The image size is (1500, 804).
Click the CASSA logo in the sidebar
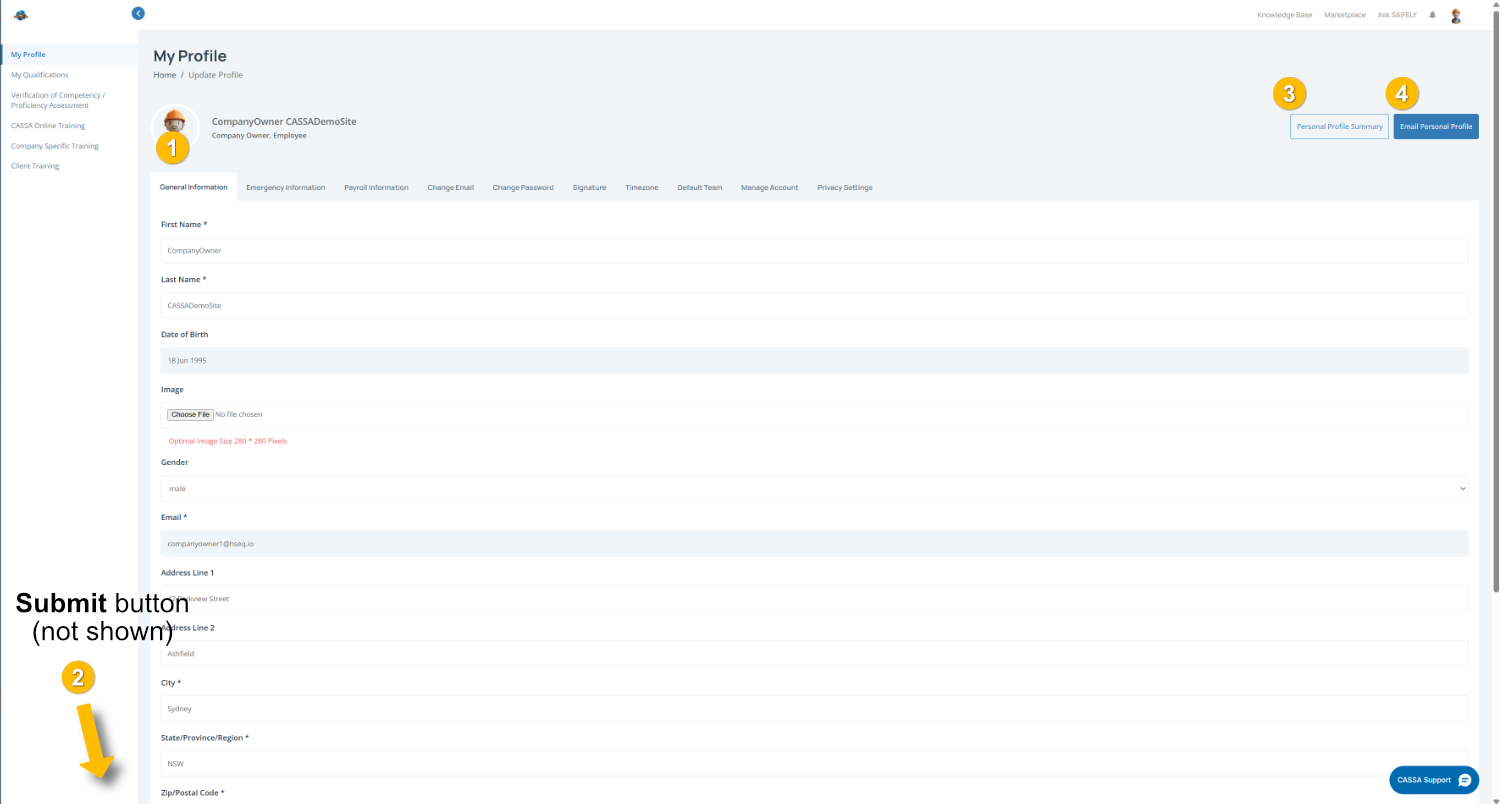tap(21, 15)
